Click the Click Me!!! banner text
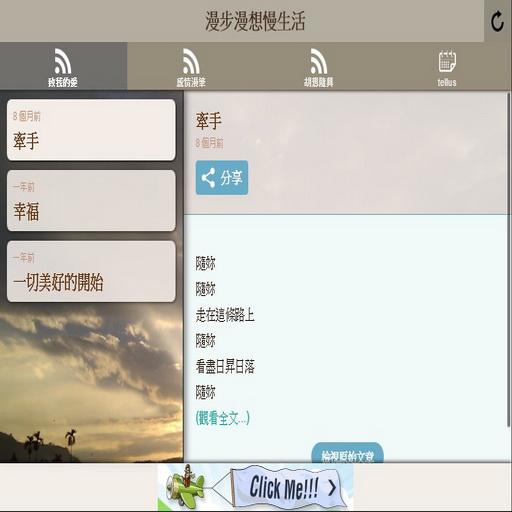 pyautogui.click(x=284, y=488)
